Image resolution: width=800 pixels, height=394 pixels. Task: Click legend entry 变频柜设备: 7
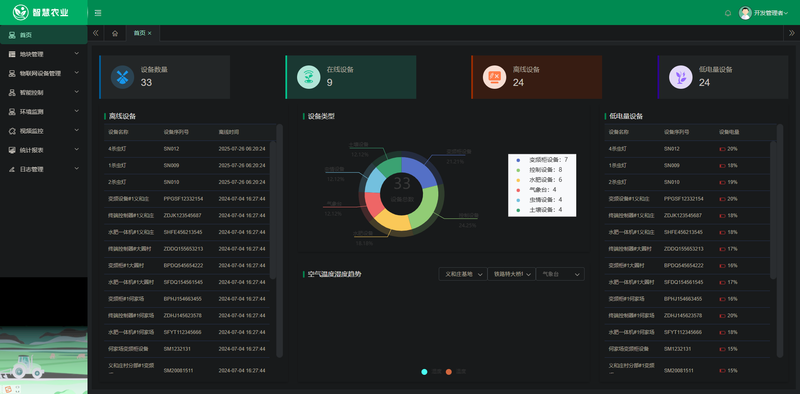point(542,160)
